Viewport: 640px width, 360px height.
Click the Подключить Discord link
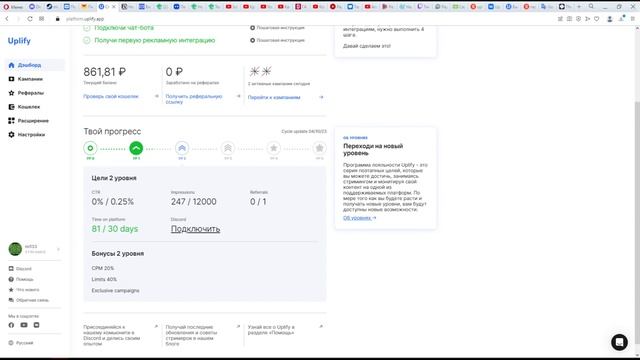tap(195, 229)
